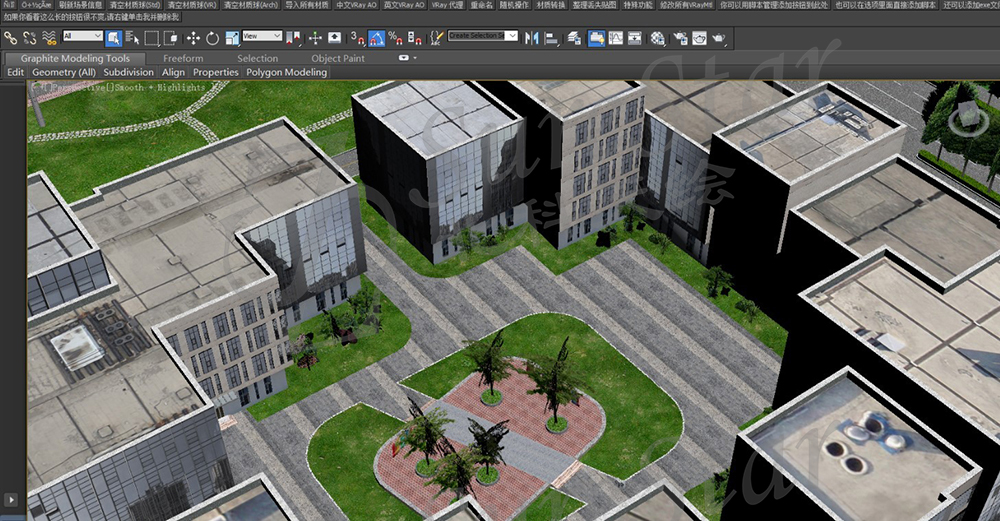Click the 导入所有材质 button
The height and width of the screenshot is (521, 1000).
click(307, 4)
